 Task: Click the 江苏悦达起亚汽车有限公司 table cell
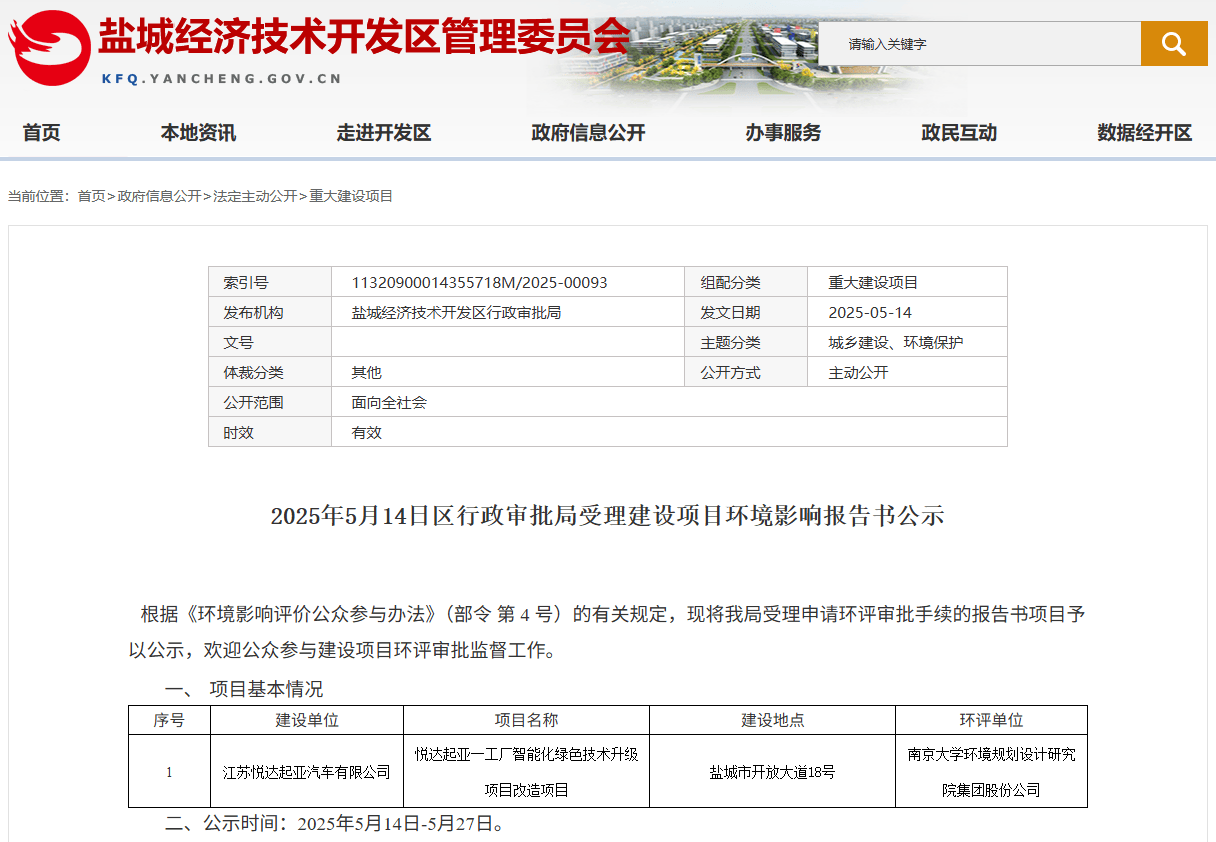pyautogui.click(x=307, y=772)
